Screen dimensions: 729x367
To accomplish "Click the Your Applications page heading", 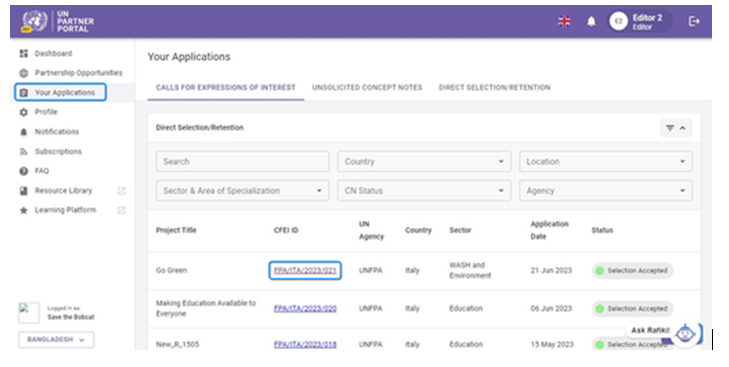I will (x=189, y=57).
